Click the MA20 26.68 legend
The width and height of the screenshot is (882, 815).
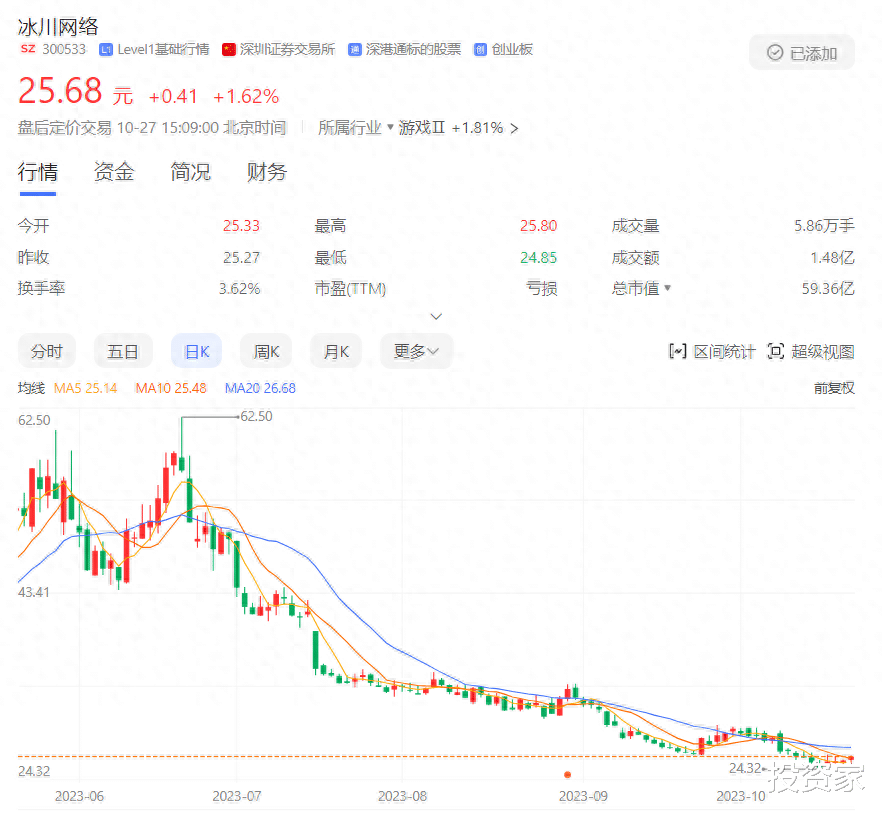[260, 388]
